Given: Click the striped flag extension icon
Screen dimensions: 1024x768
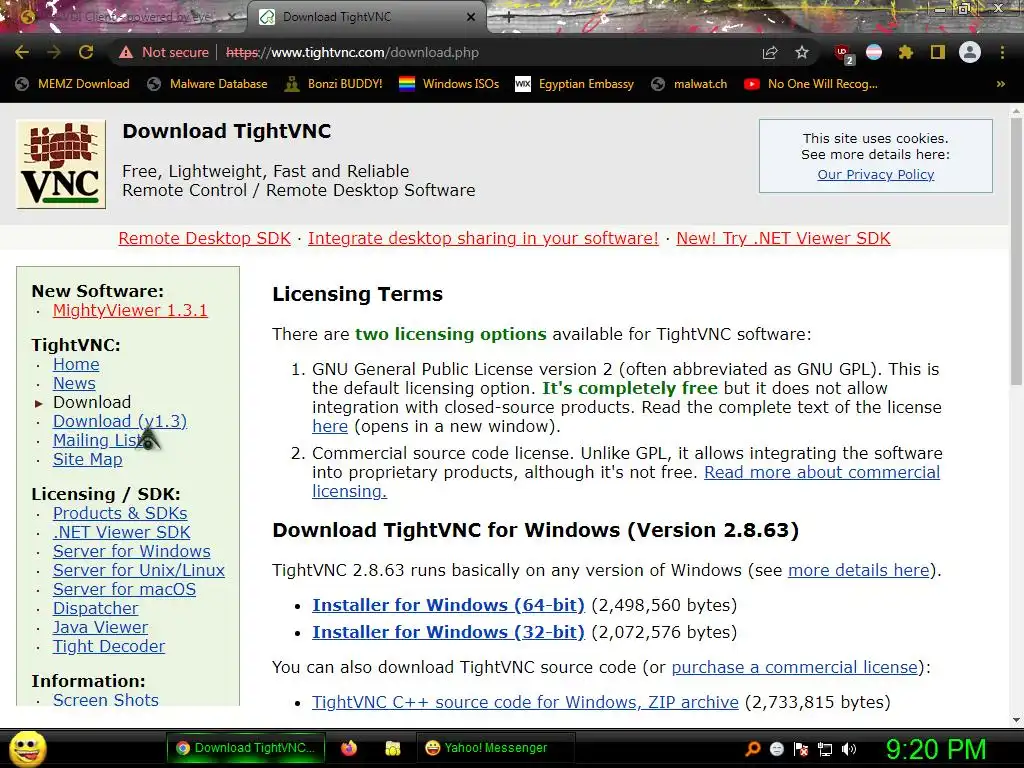Looking at the screenshot, I should click(874, 52).
